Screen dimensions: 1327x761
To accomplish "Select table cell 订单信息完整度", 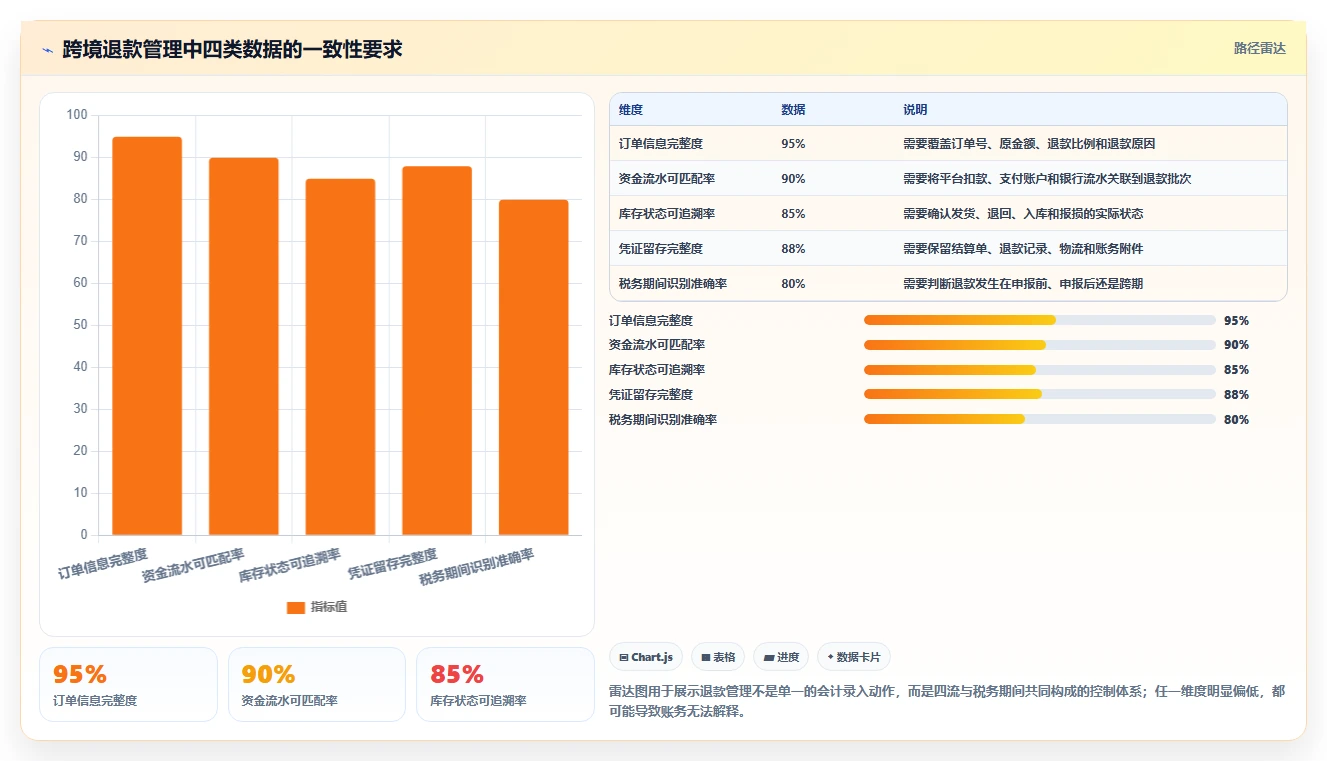I will (661, 144).
